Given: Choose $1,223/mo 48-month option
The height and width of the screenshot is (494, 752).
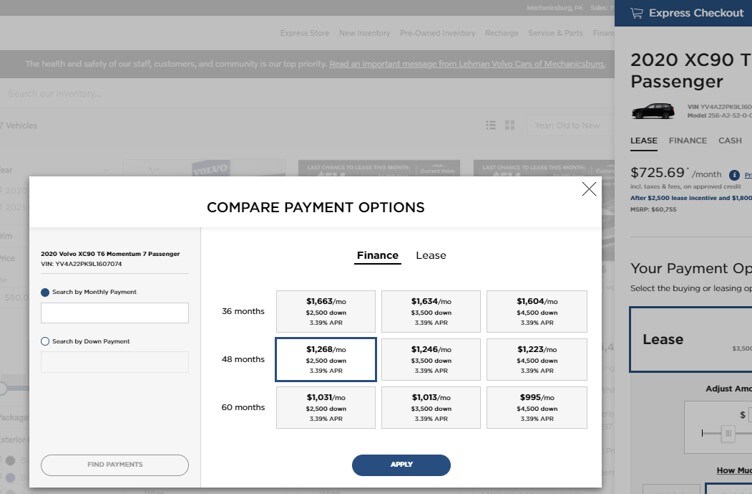Looking at the screenshot, I should pyautogui.click(x=537, y=359).
